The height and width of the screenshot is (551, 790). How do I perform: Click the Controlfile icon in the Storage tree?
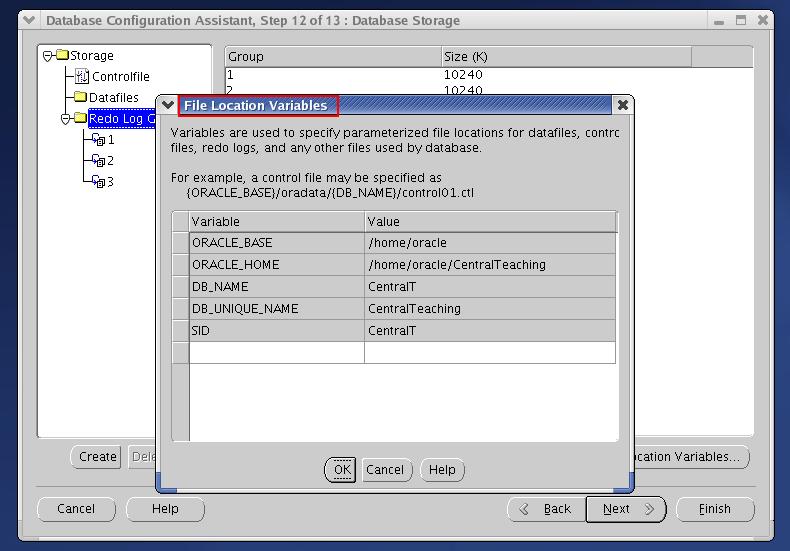tap(82, 77)
